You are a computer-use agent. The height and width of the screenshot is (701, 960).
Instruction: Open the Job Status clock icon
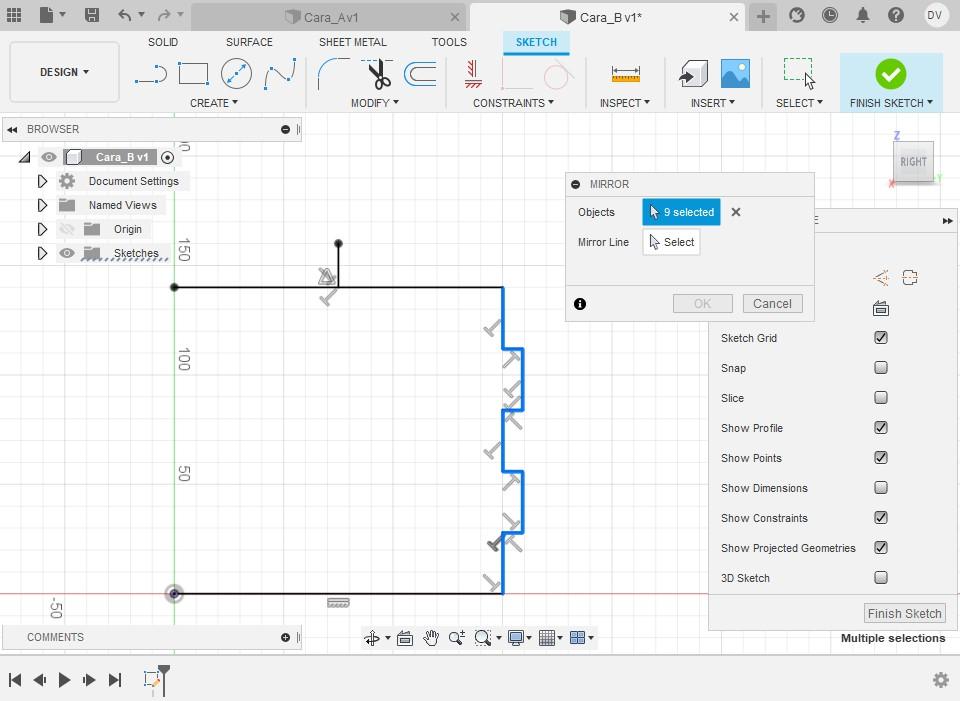(830, 15)
